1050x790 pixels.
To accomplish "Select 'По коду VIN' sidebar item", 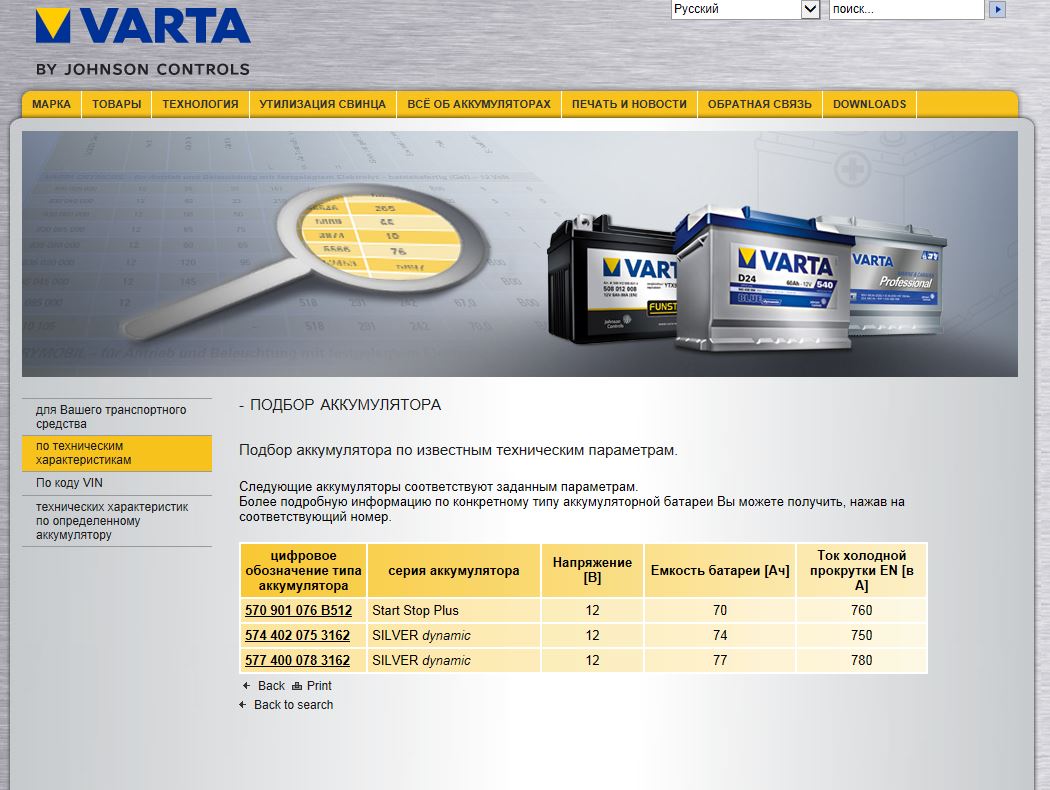I will pos(117,483).
